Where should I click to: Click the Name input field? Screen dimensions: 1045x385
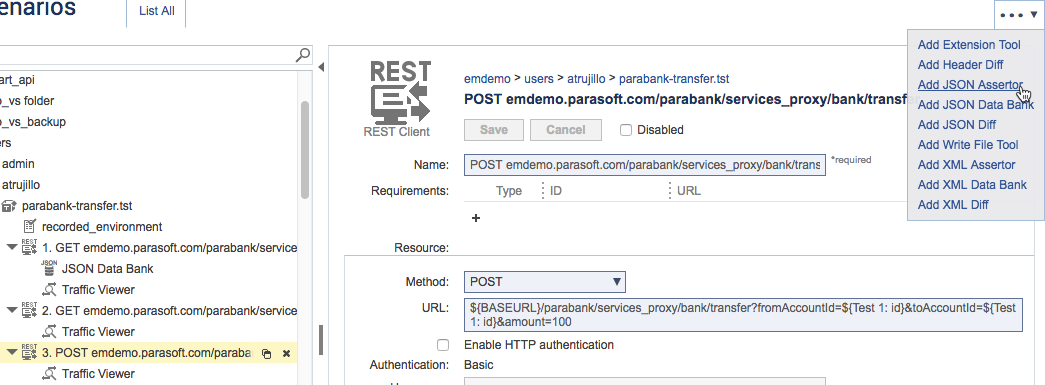644,165
